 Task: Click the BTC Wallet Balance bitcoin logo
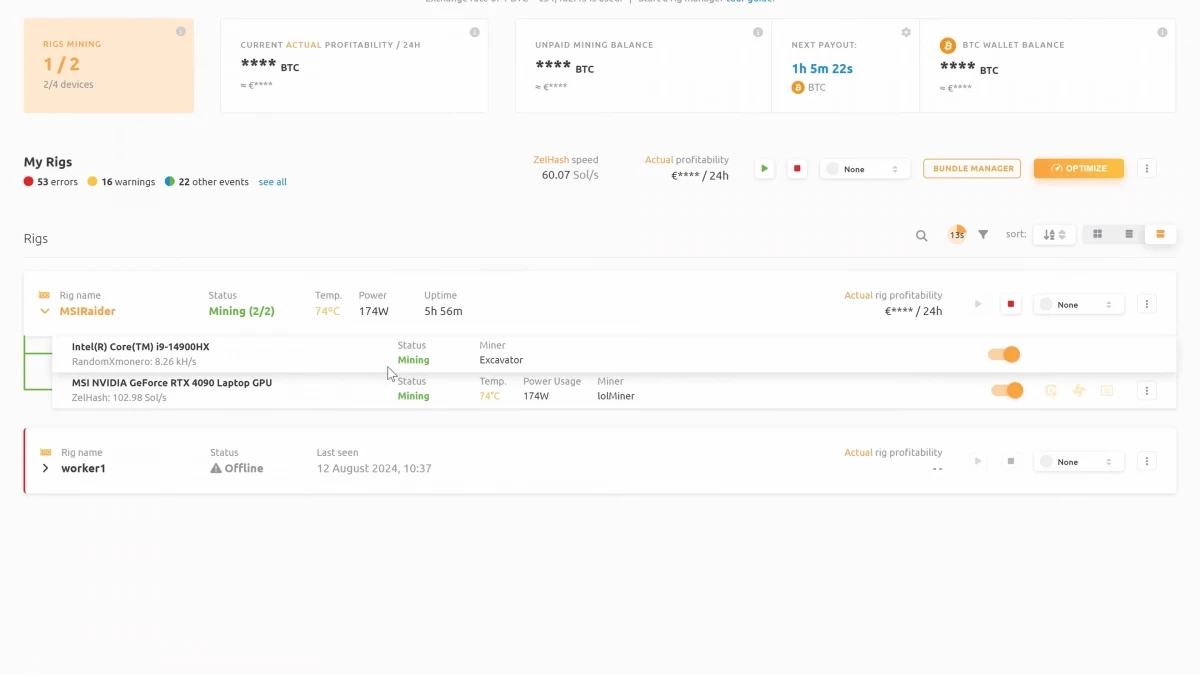pos(948,45)
